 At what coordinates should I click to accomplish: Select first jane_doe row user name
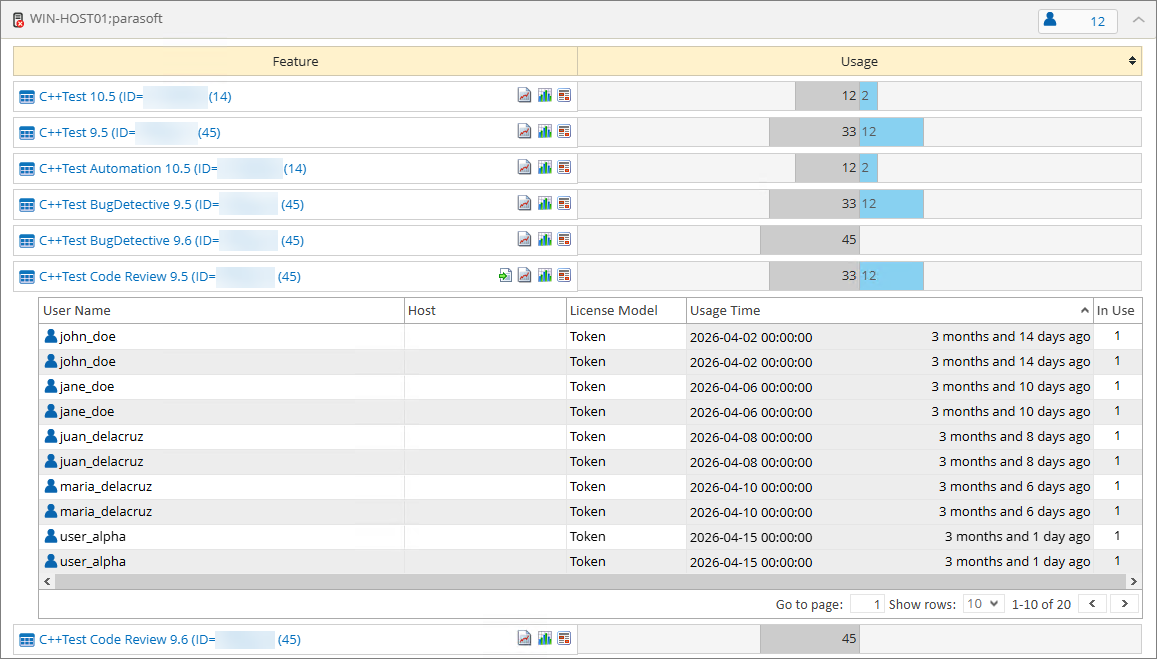[x=86, y=387]
